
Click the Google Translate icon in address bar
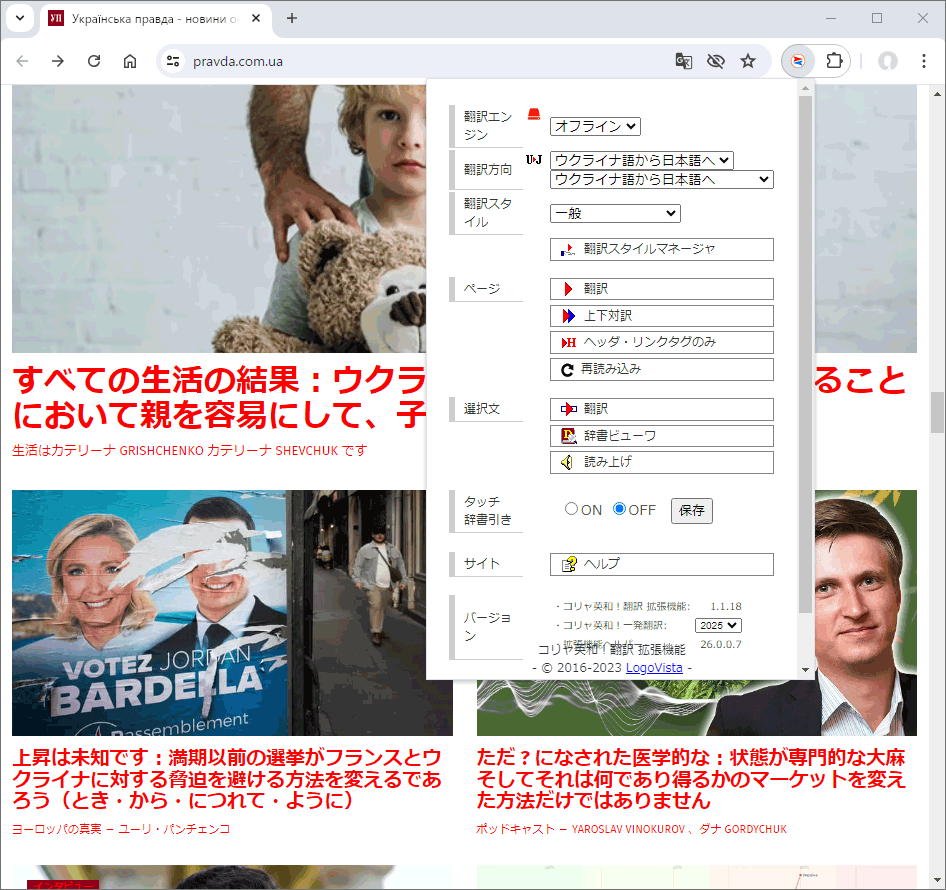click(684, 61)
